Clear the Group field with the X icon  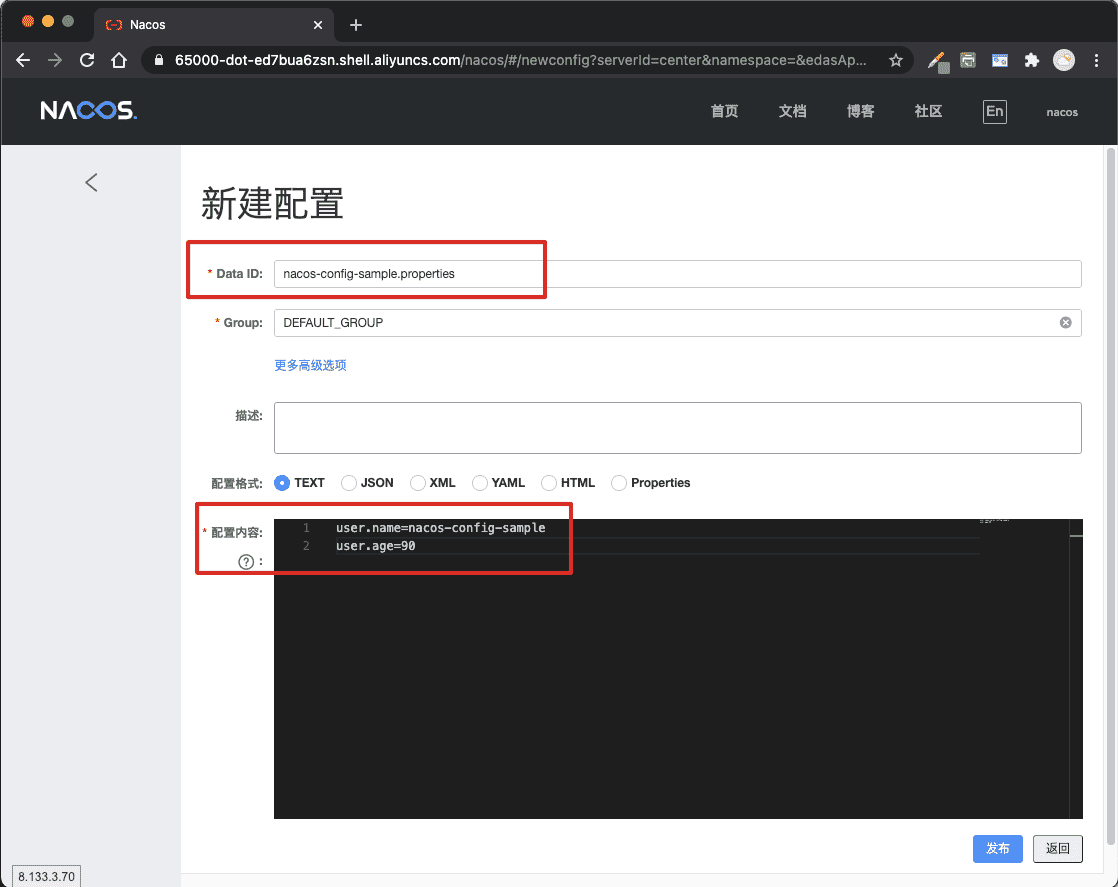point(1065,323)
